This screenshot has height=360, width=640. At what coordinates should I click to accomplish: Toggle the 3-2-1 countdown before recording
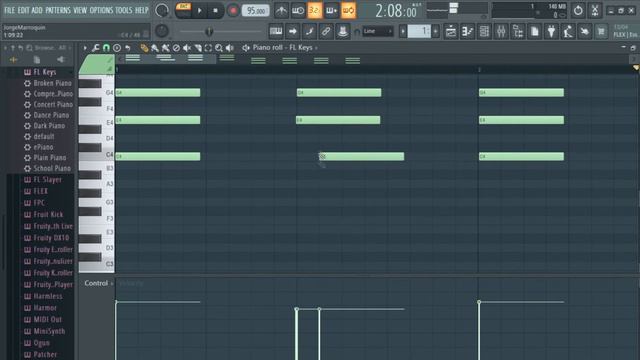pos(315,11)
